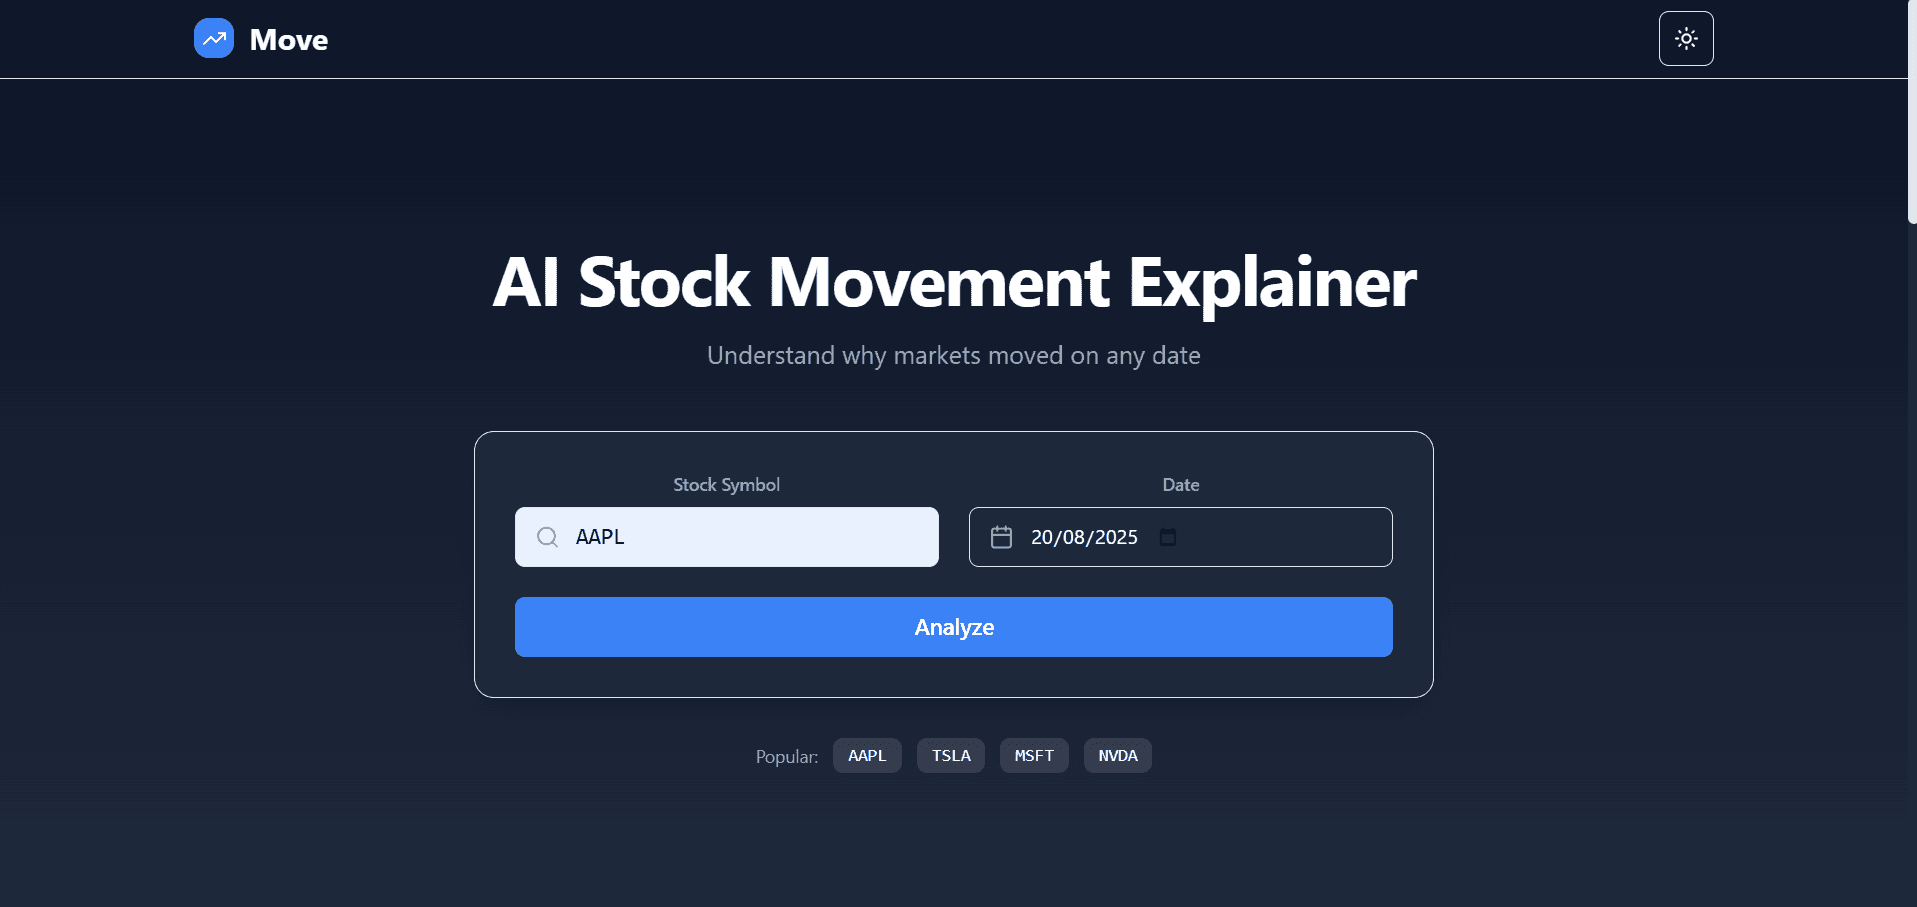Toggle the theme with the sun icon
This screenshot has height=907, width=1917.
1685,39
